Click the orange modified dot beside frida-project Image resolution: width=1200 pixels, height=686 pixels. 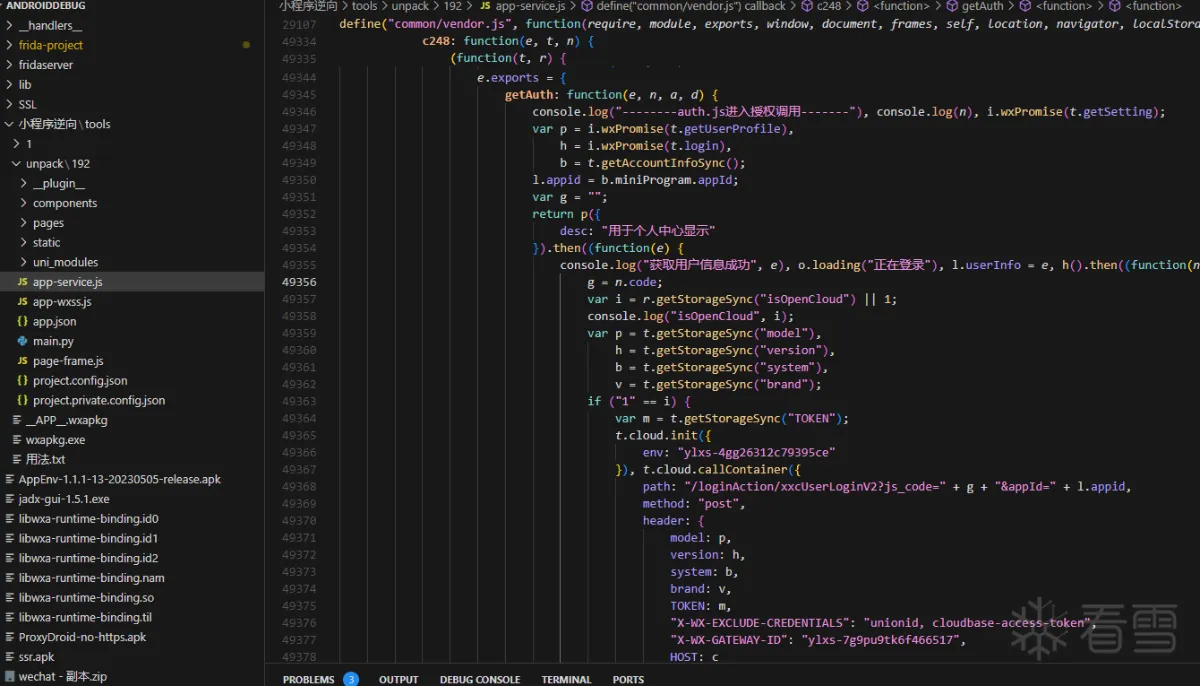click(245, 44)
